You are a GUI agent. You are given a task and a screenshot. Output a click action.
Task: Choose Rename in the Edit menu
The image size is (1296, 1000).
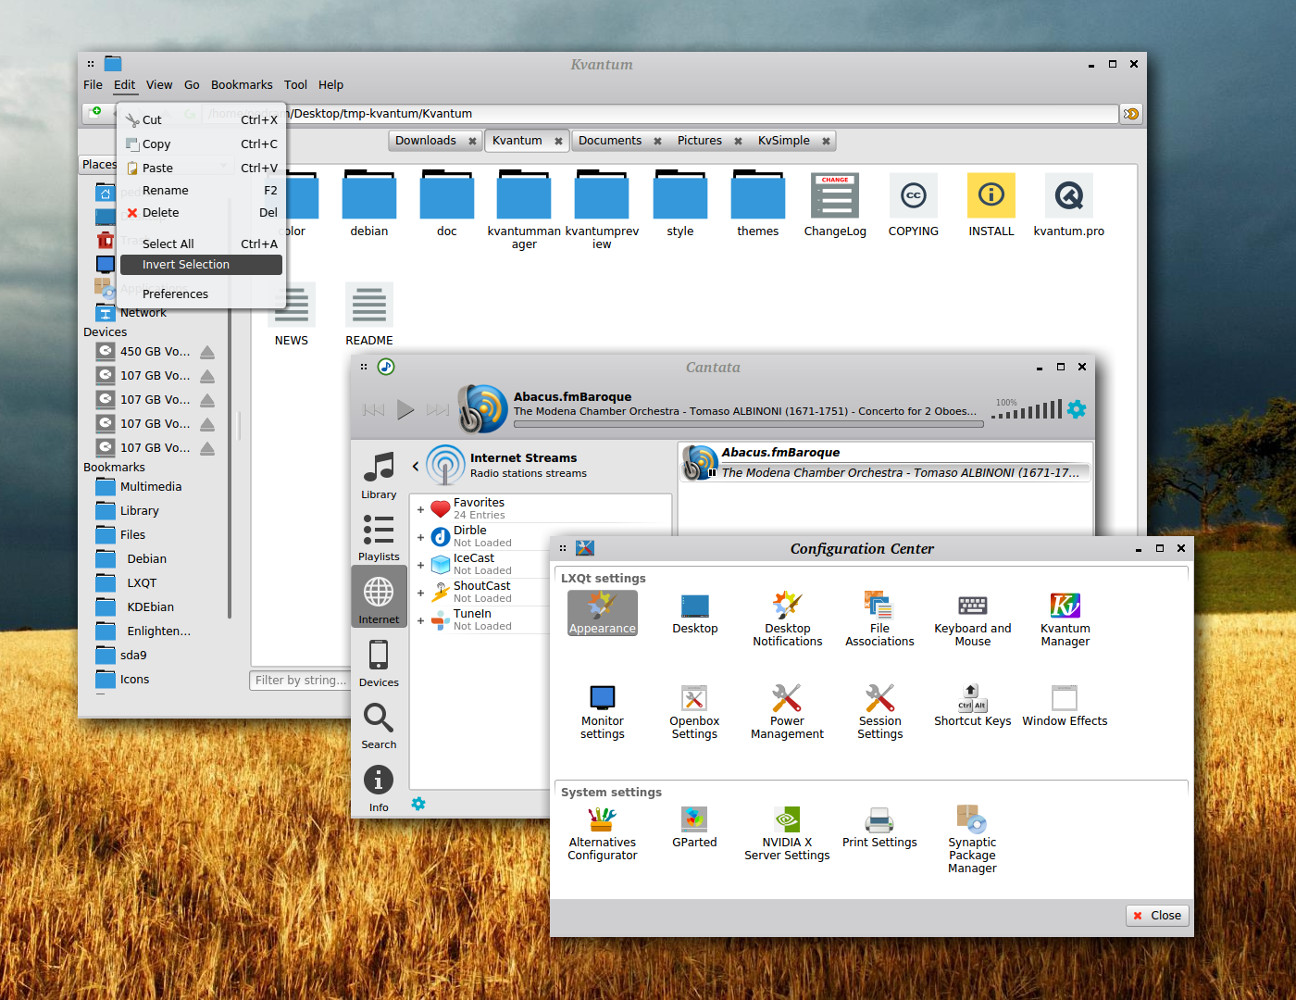(x=201, y=190)
